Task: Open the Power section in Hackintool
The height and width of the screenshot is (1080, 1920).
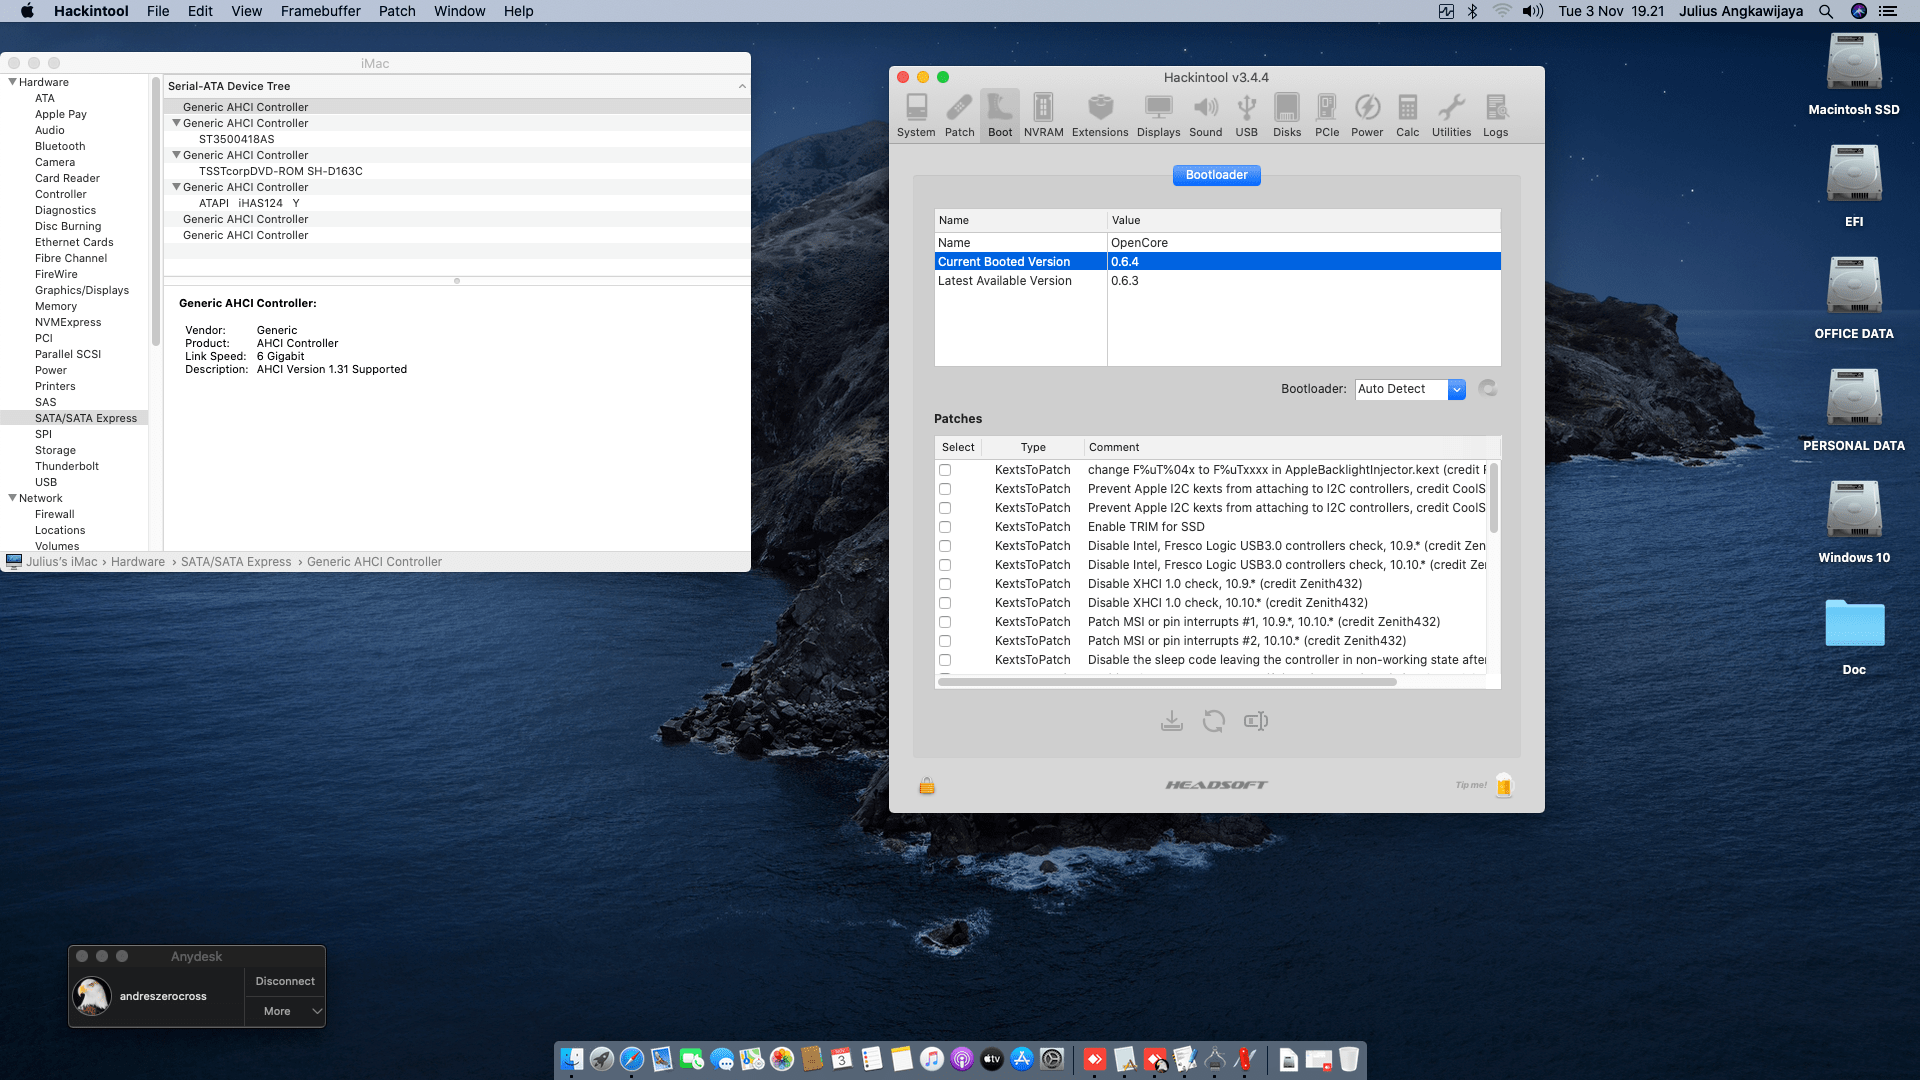Action: point(1367,115)
